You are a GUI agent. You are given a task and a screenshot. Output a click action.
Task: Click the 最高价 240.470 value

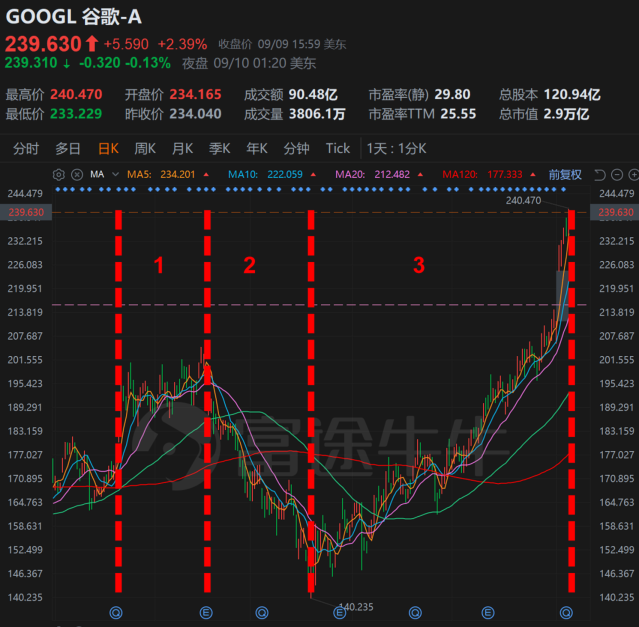[x=76, y=95]
